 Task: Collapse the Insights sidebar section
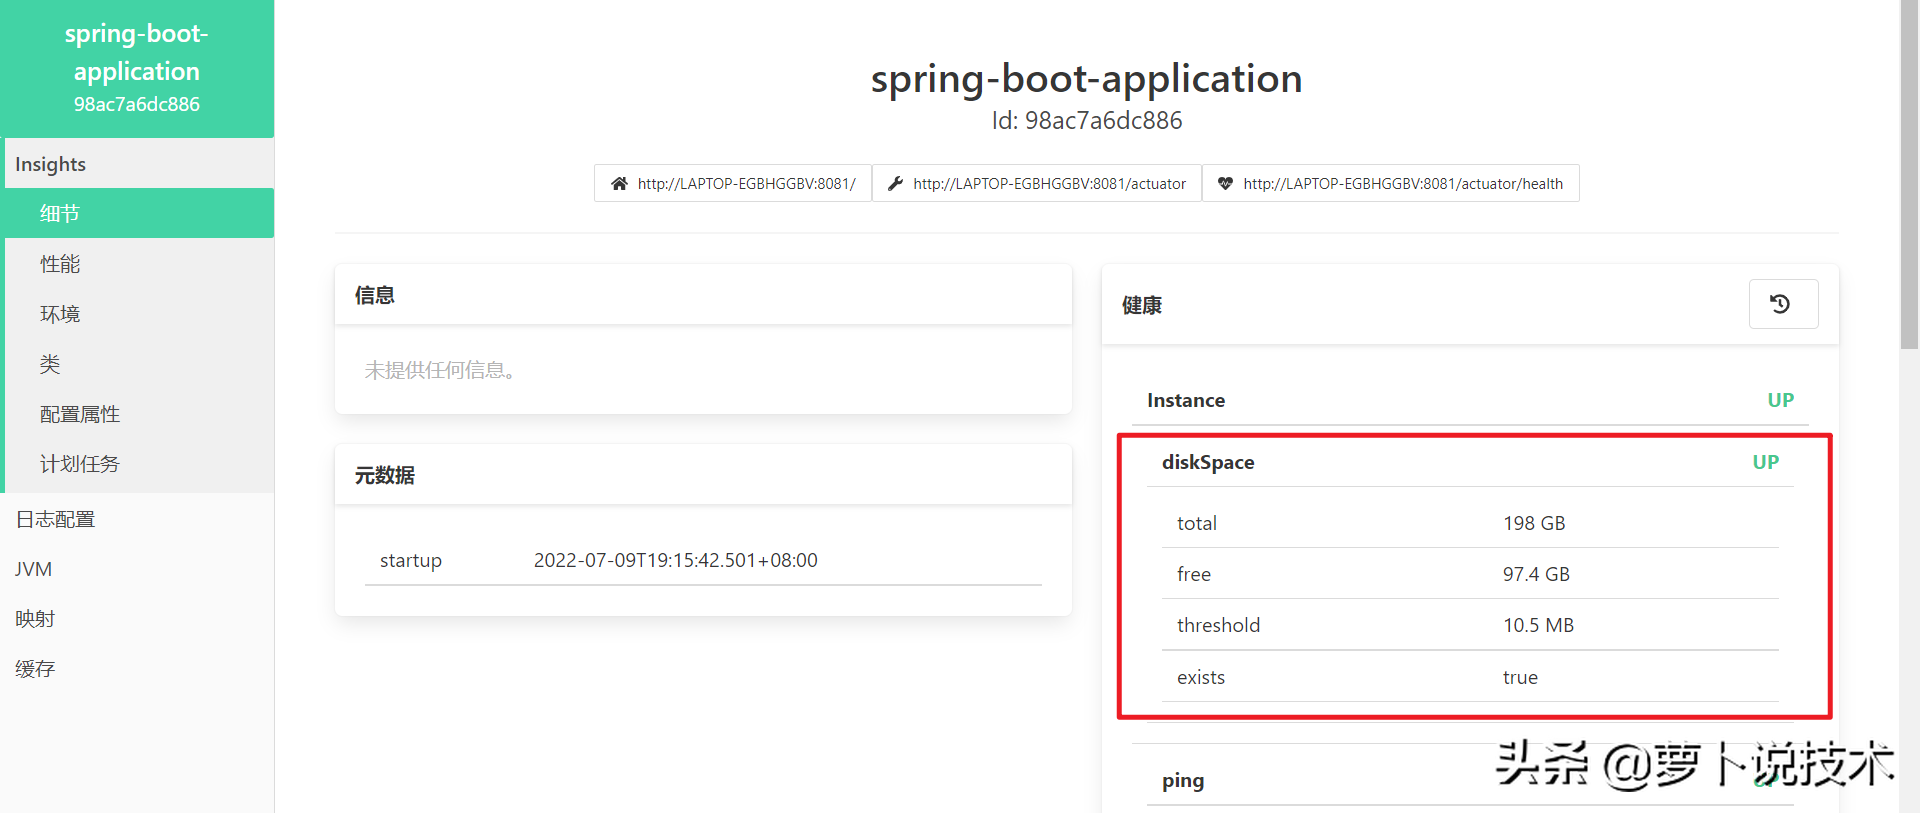[139, 163]
